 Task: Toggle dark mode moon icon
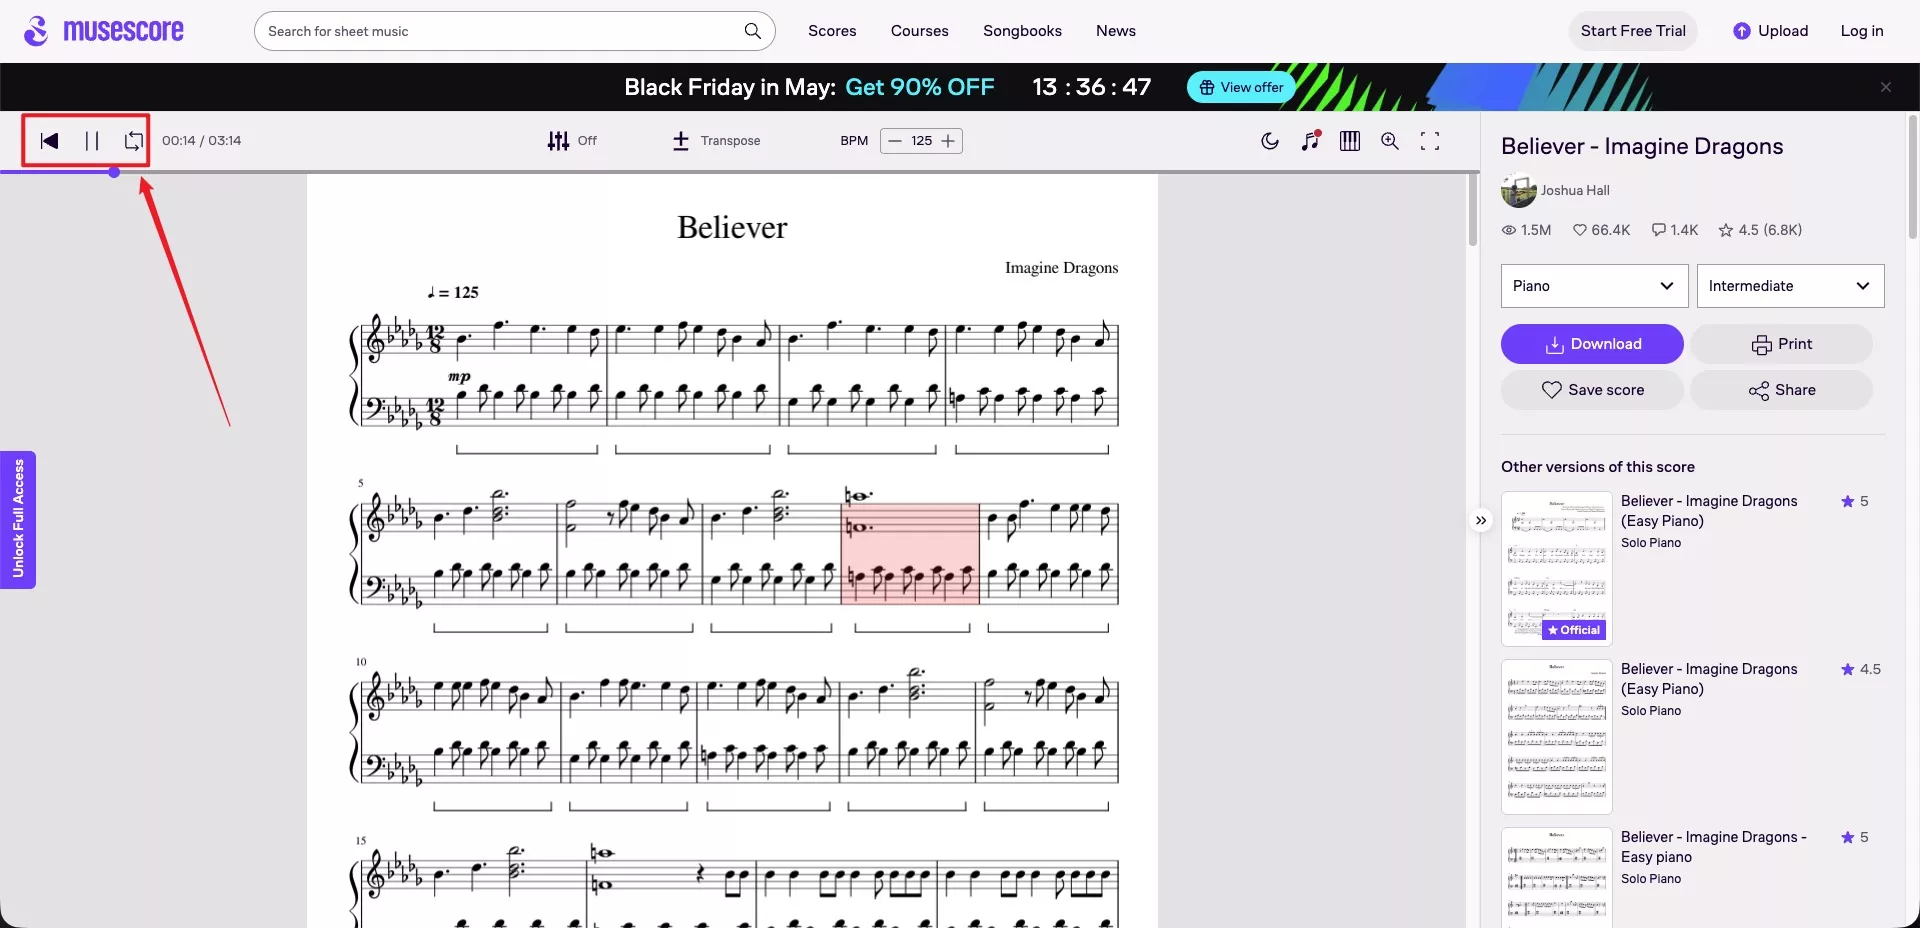pyautogui.click(x=1270, y=141)
